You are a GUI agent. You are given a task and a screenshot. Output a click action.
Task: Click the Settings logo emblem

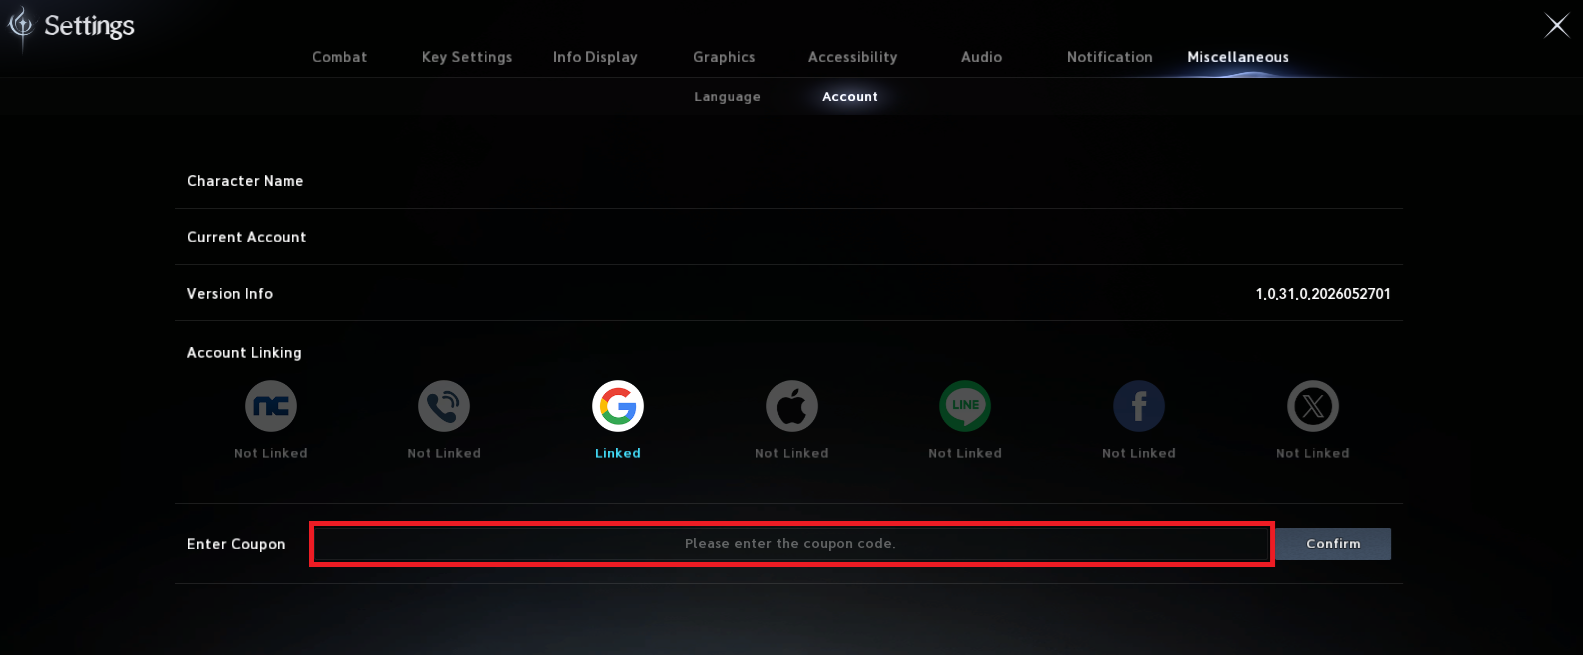(20, 26)
